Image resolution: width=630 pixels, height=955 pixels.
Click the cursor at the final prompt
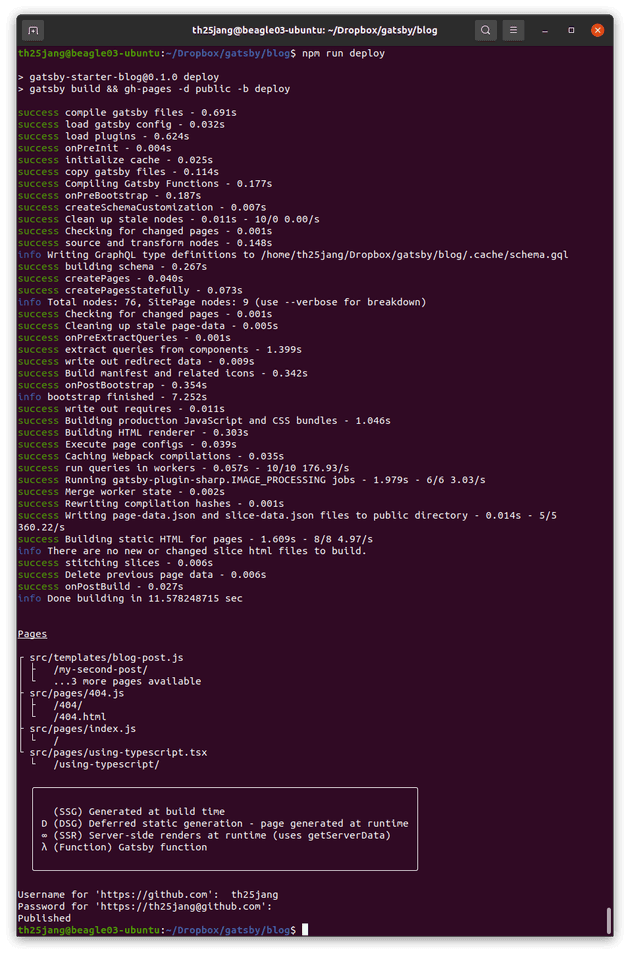click(x=306, y=930)
